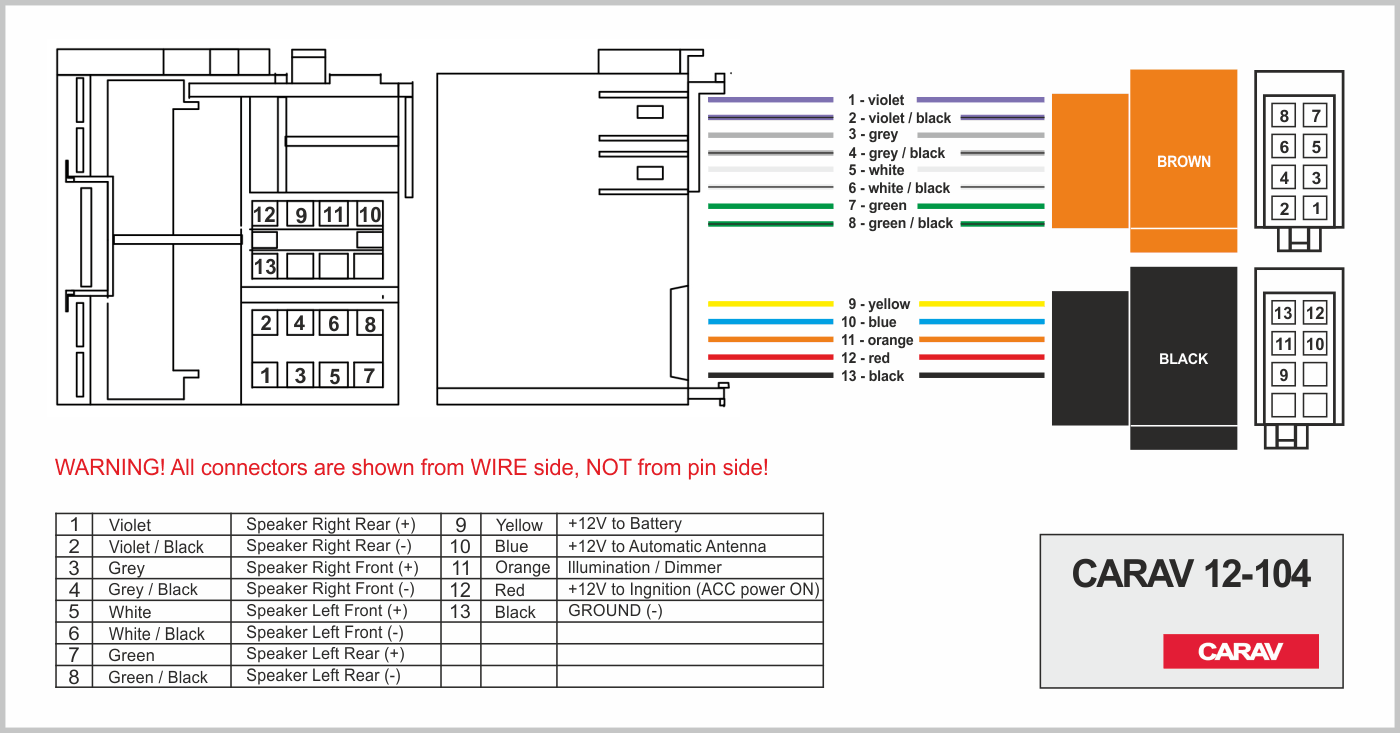Click pin 2 on the left plug drawing
1400x733 pixels.
265,323
